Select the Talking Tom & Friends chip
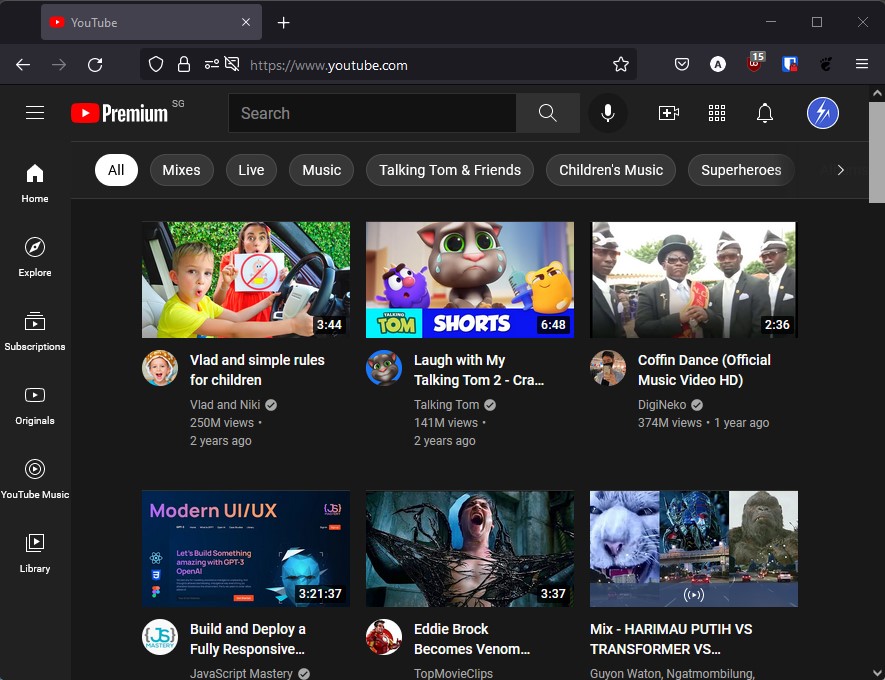The image size is (885, 680). point(450,170)
